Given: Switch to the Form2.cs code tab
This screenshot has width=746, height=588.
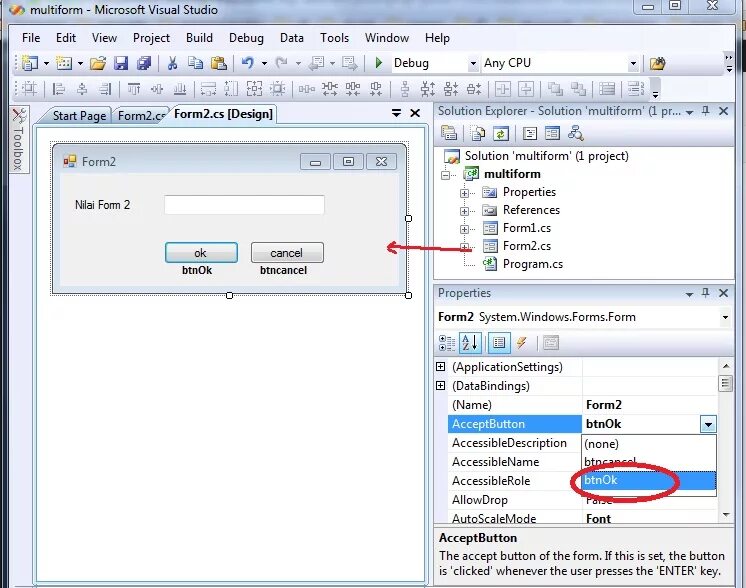Looking at the screenshot, I should point(141,116).
